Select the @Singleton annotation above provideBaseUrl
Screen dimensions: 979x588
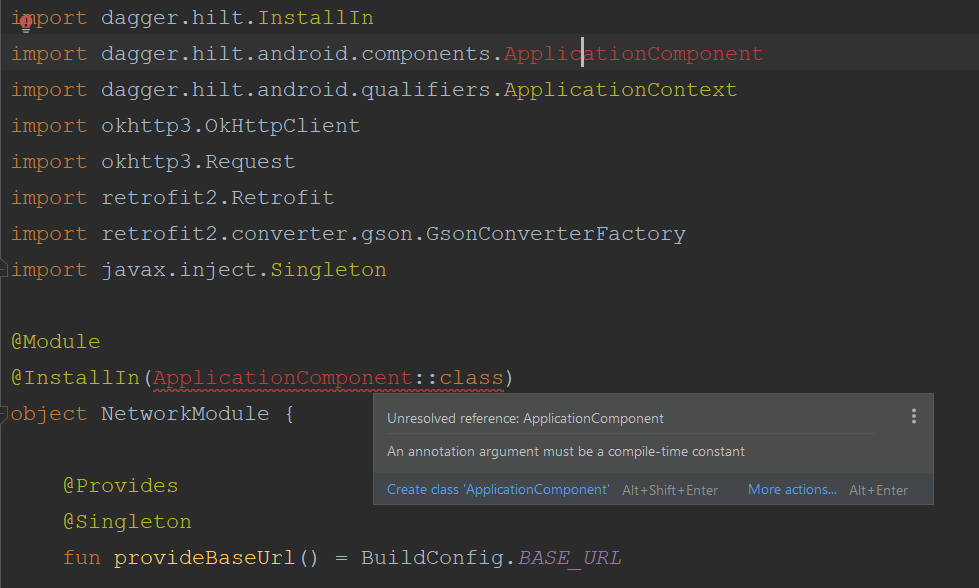click(x=127, y=521)
